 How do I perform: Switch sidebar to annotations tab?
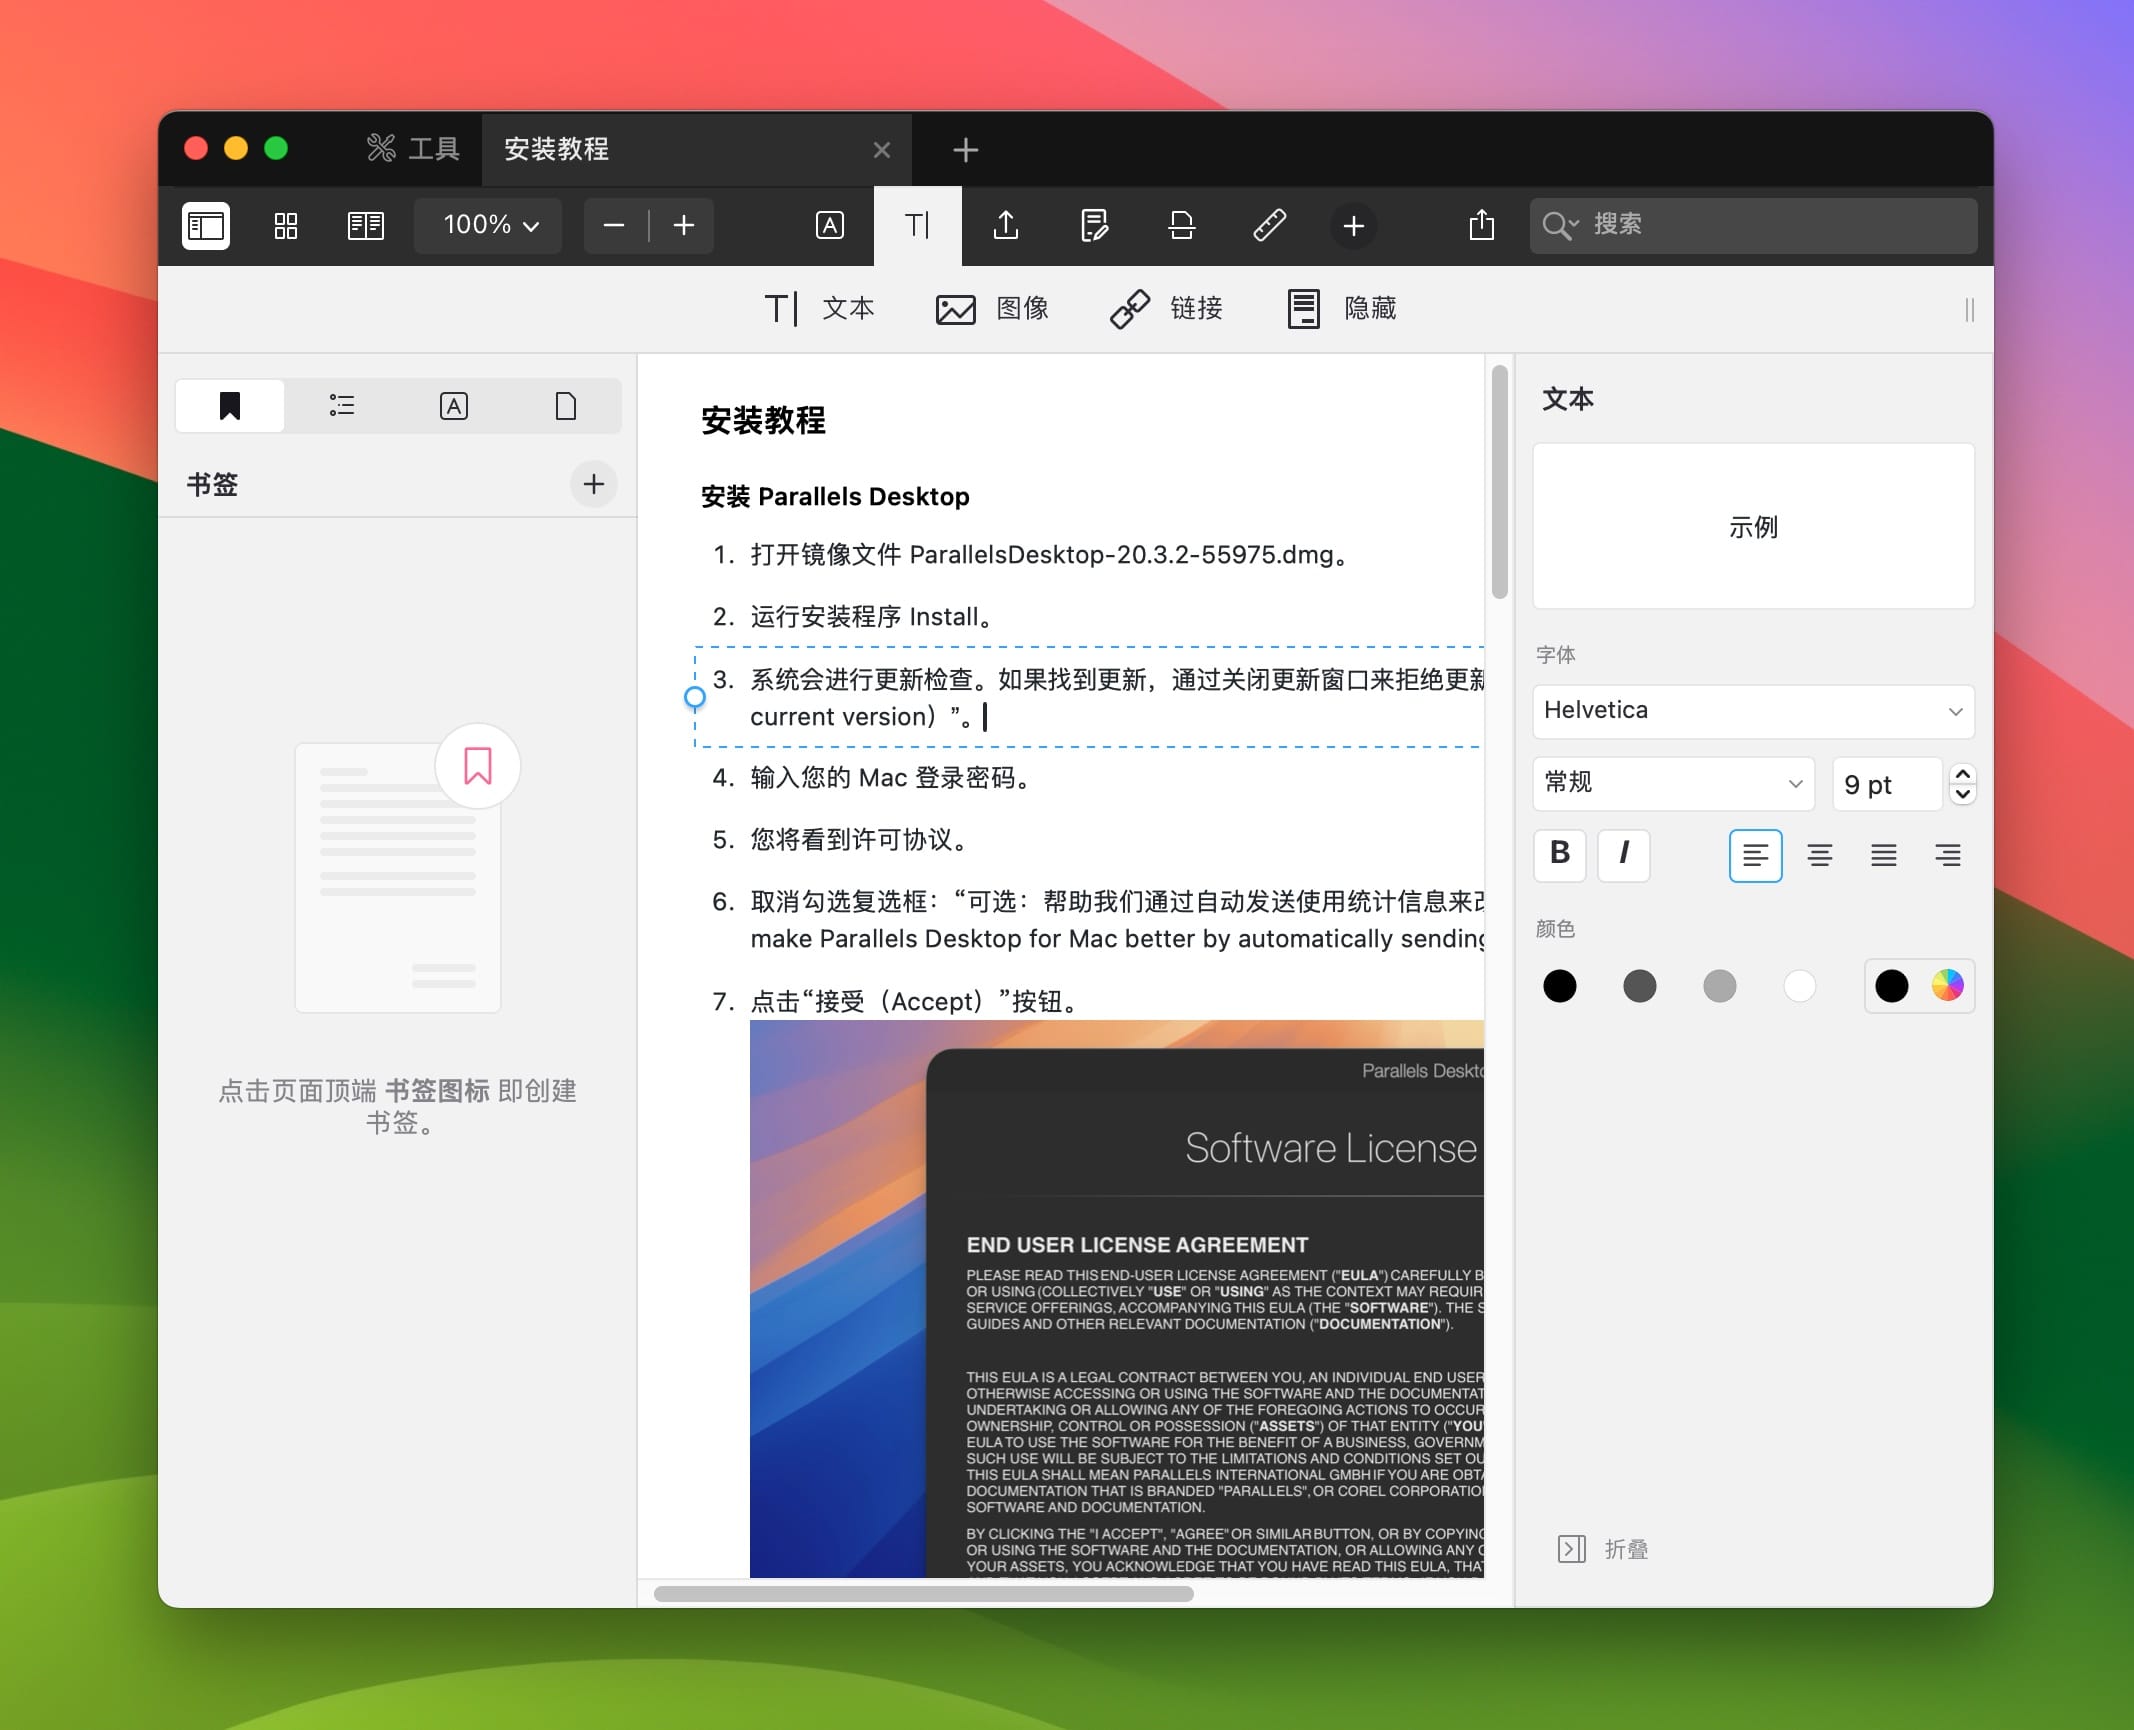point(454,406)
